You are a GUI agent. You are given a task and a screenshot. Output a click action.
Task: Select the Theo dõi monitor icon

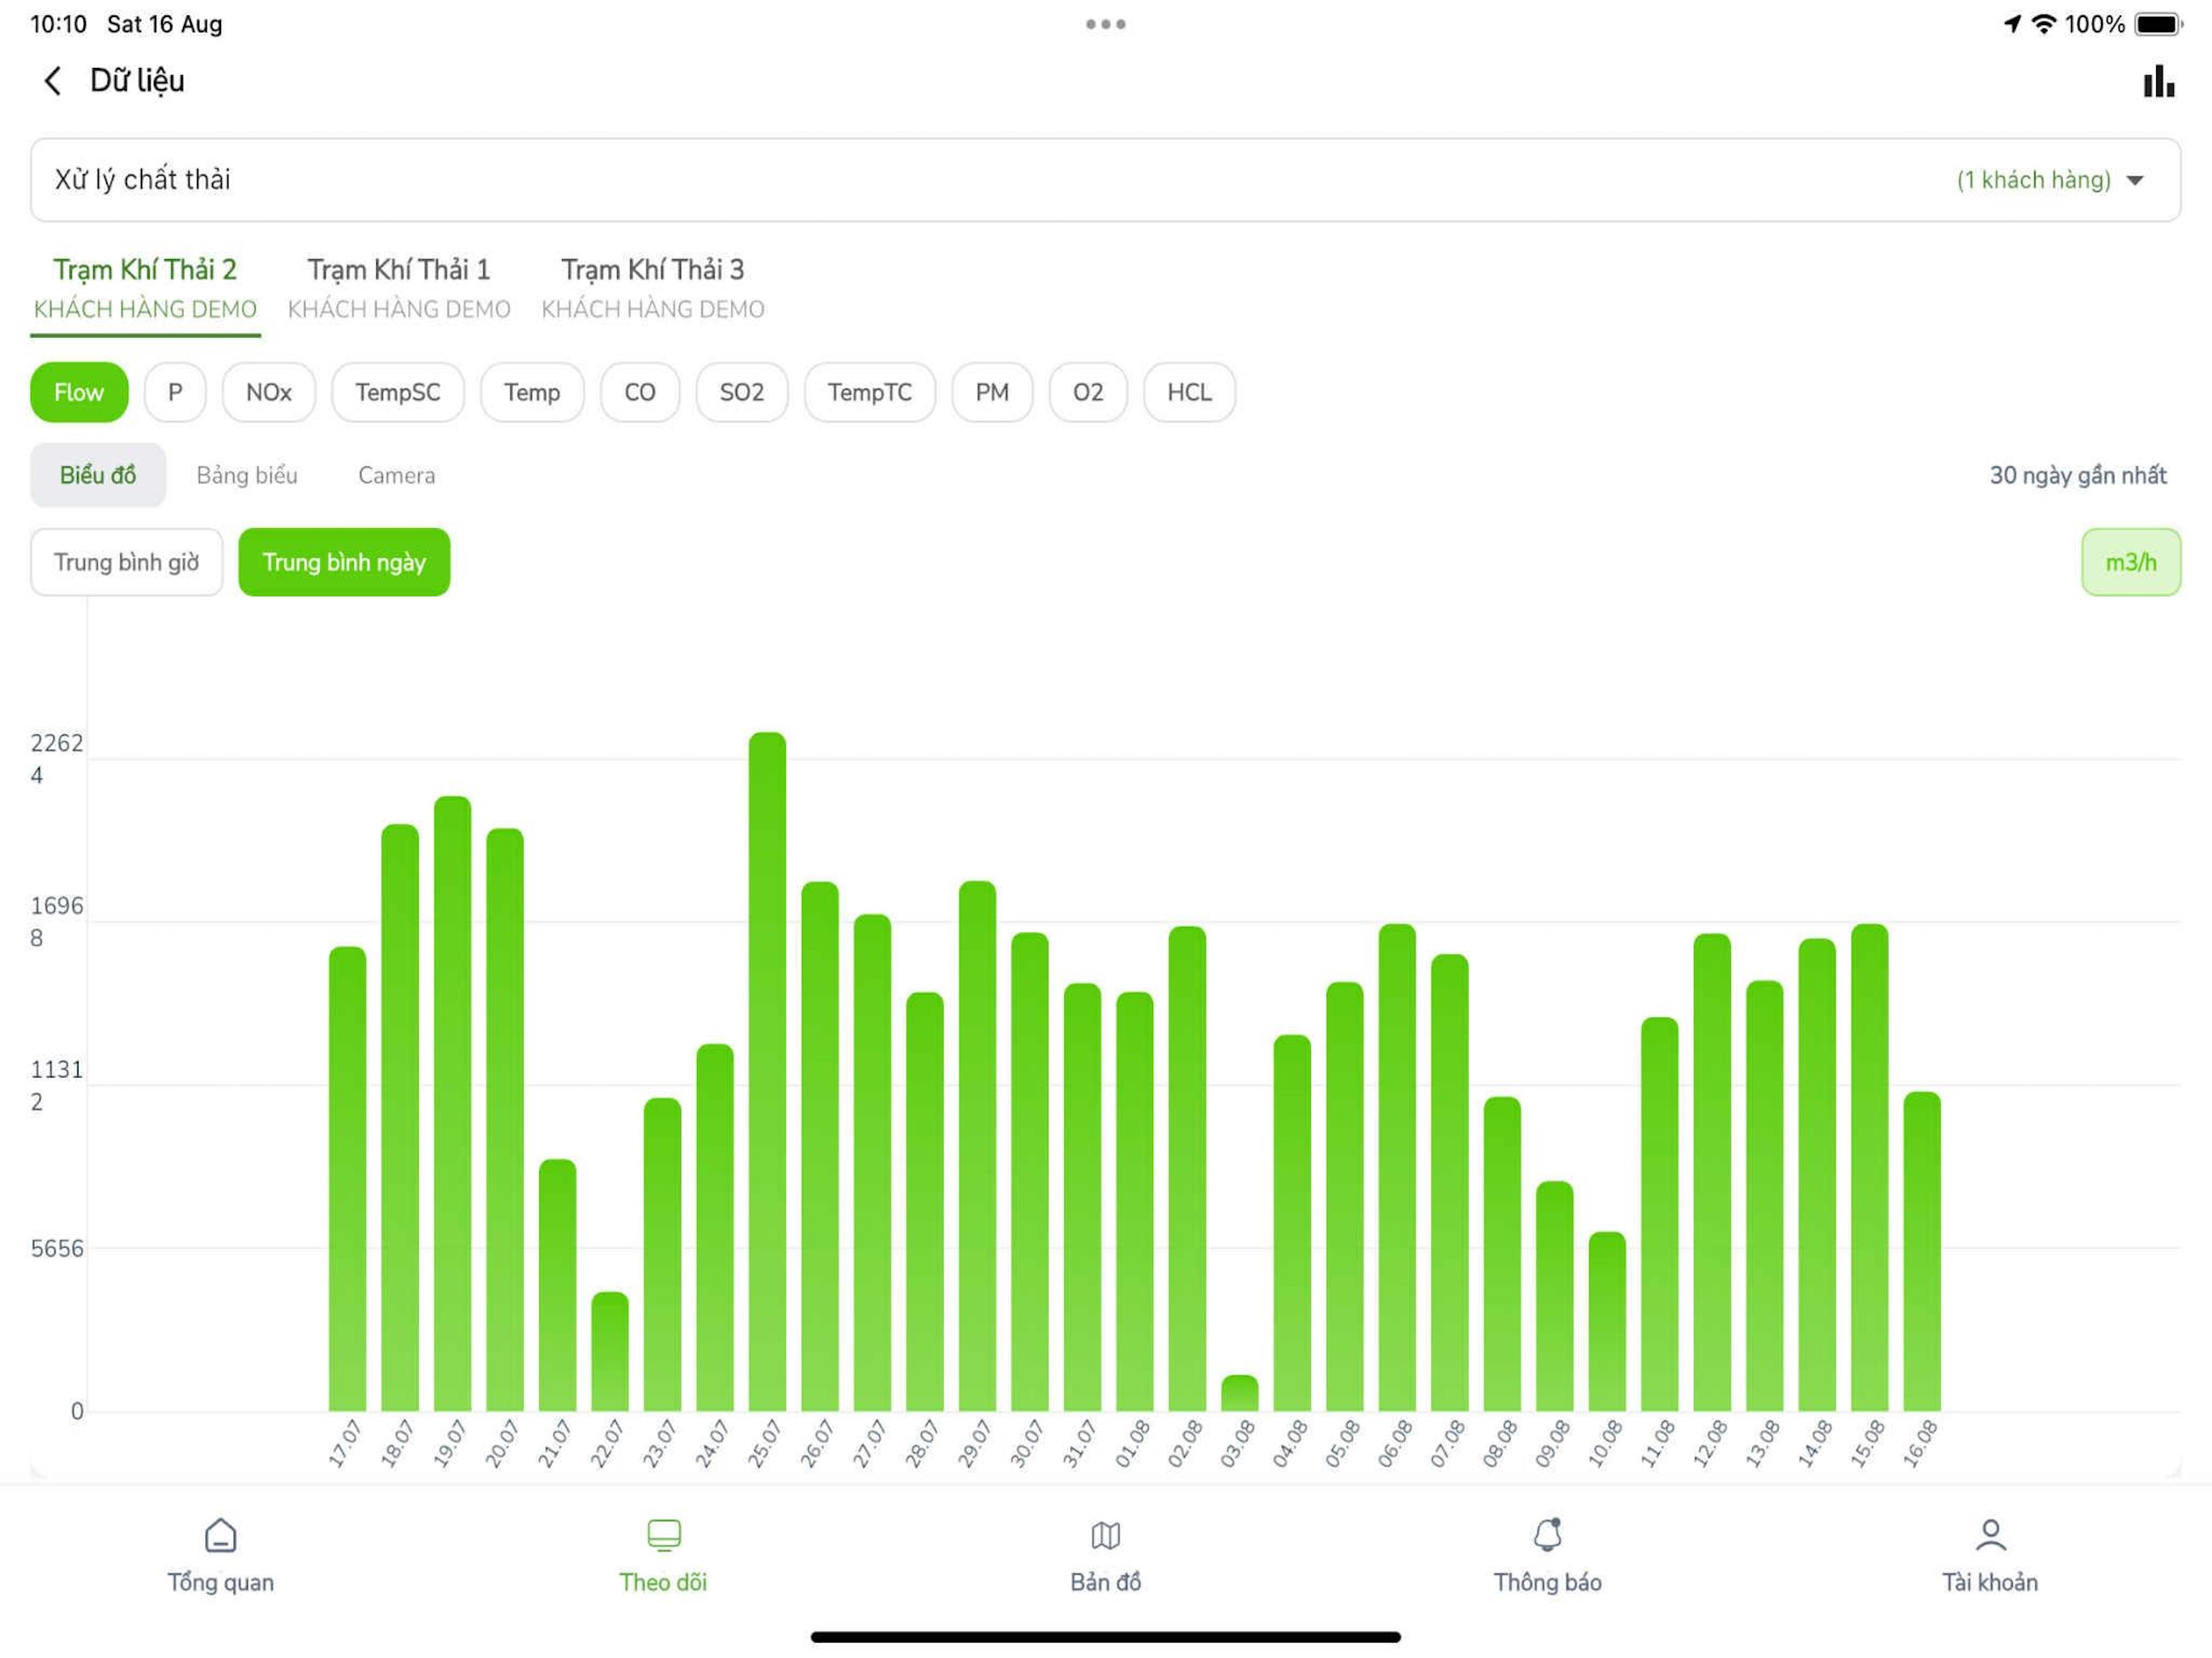(663, 1534)
